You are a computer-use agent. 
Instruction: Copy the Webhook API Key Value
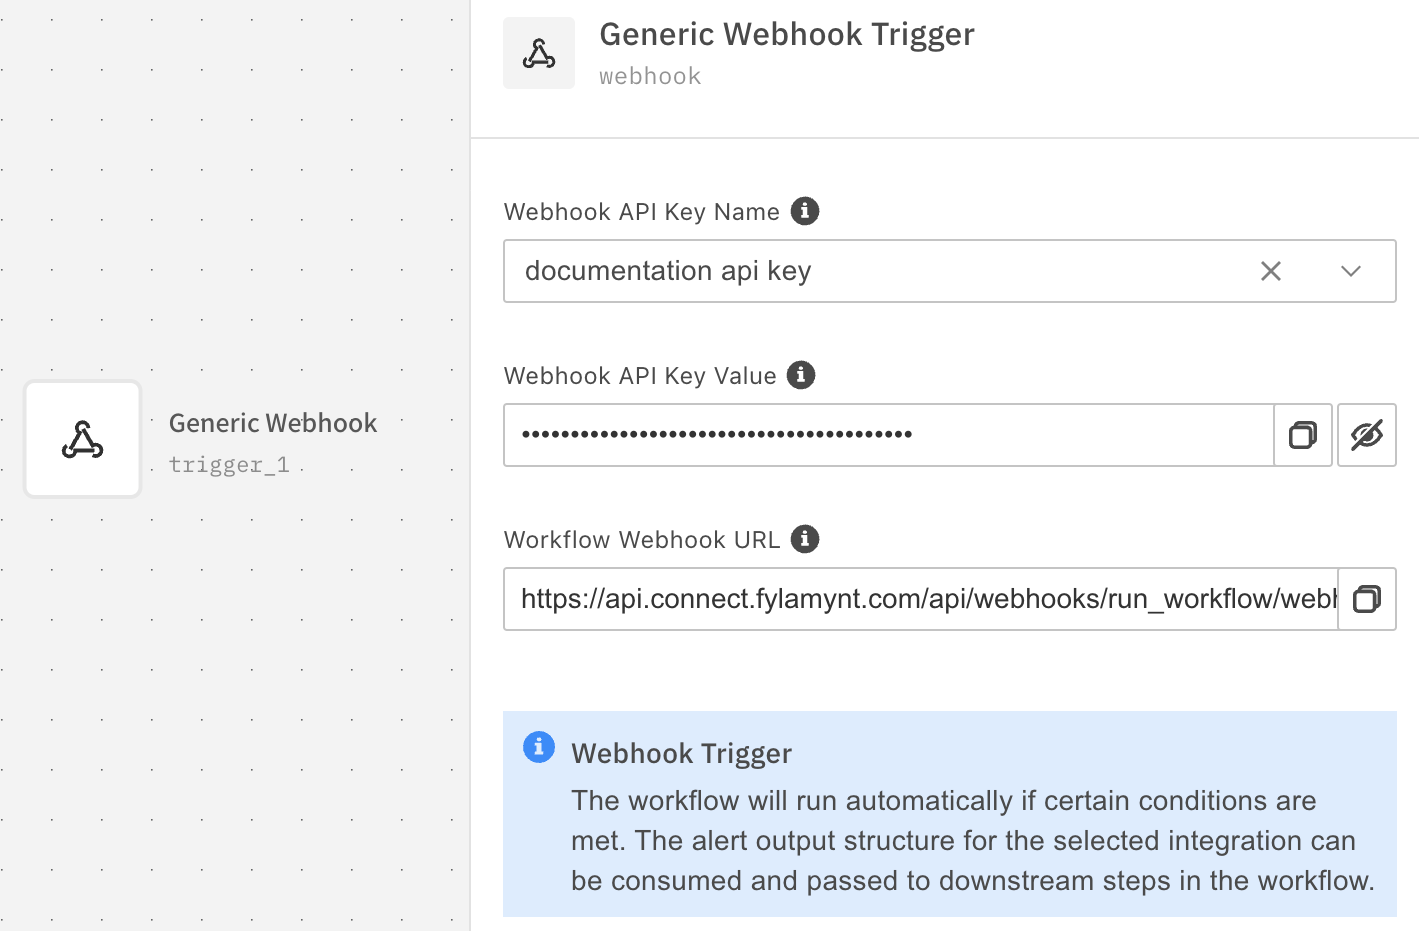[1303, 435]
